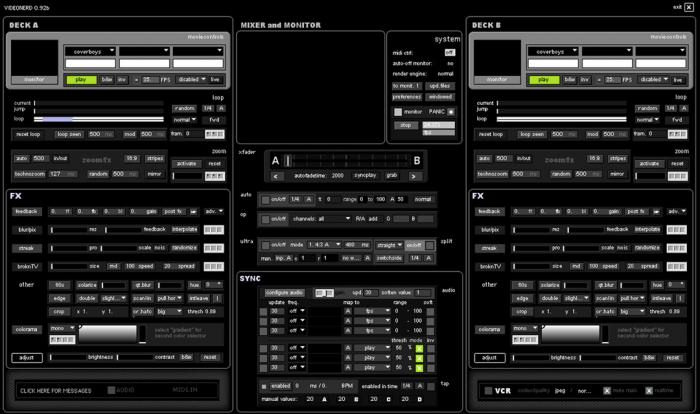Click the exit X button at top right
This screenshot has height=414, width=700.
pos(689,7)
